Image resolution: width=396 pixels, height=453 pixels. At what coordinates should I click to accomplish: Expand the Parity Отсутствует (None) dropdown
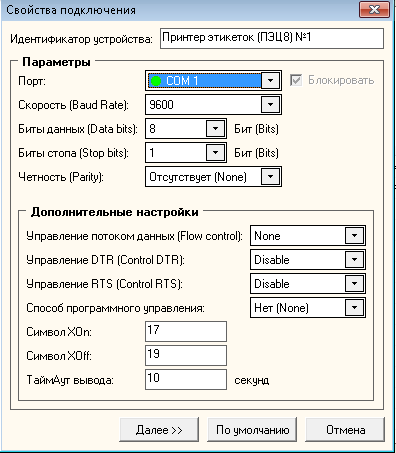click(x=270, y=177)
